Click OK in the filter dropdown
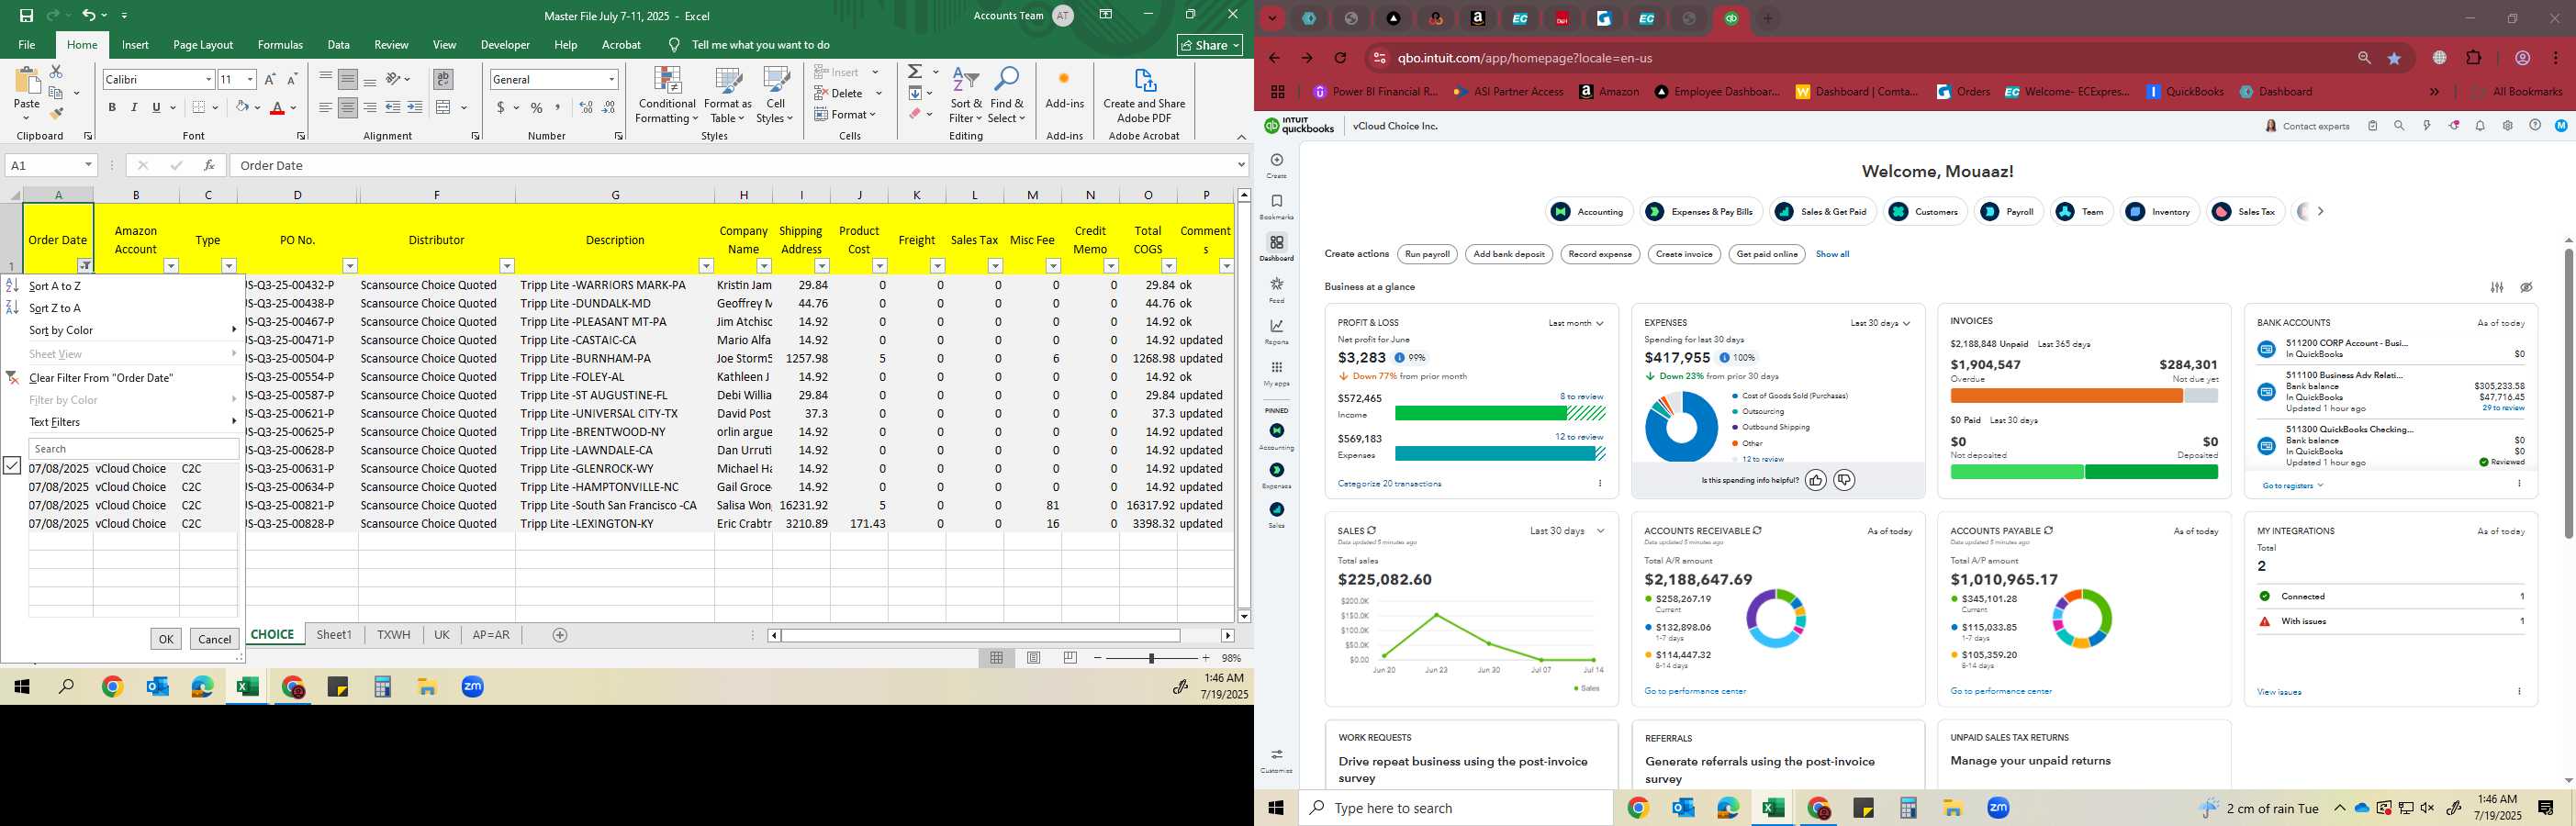2576x826 pixels. point(166,639)
